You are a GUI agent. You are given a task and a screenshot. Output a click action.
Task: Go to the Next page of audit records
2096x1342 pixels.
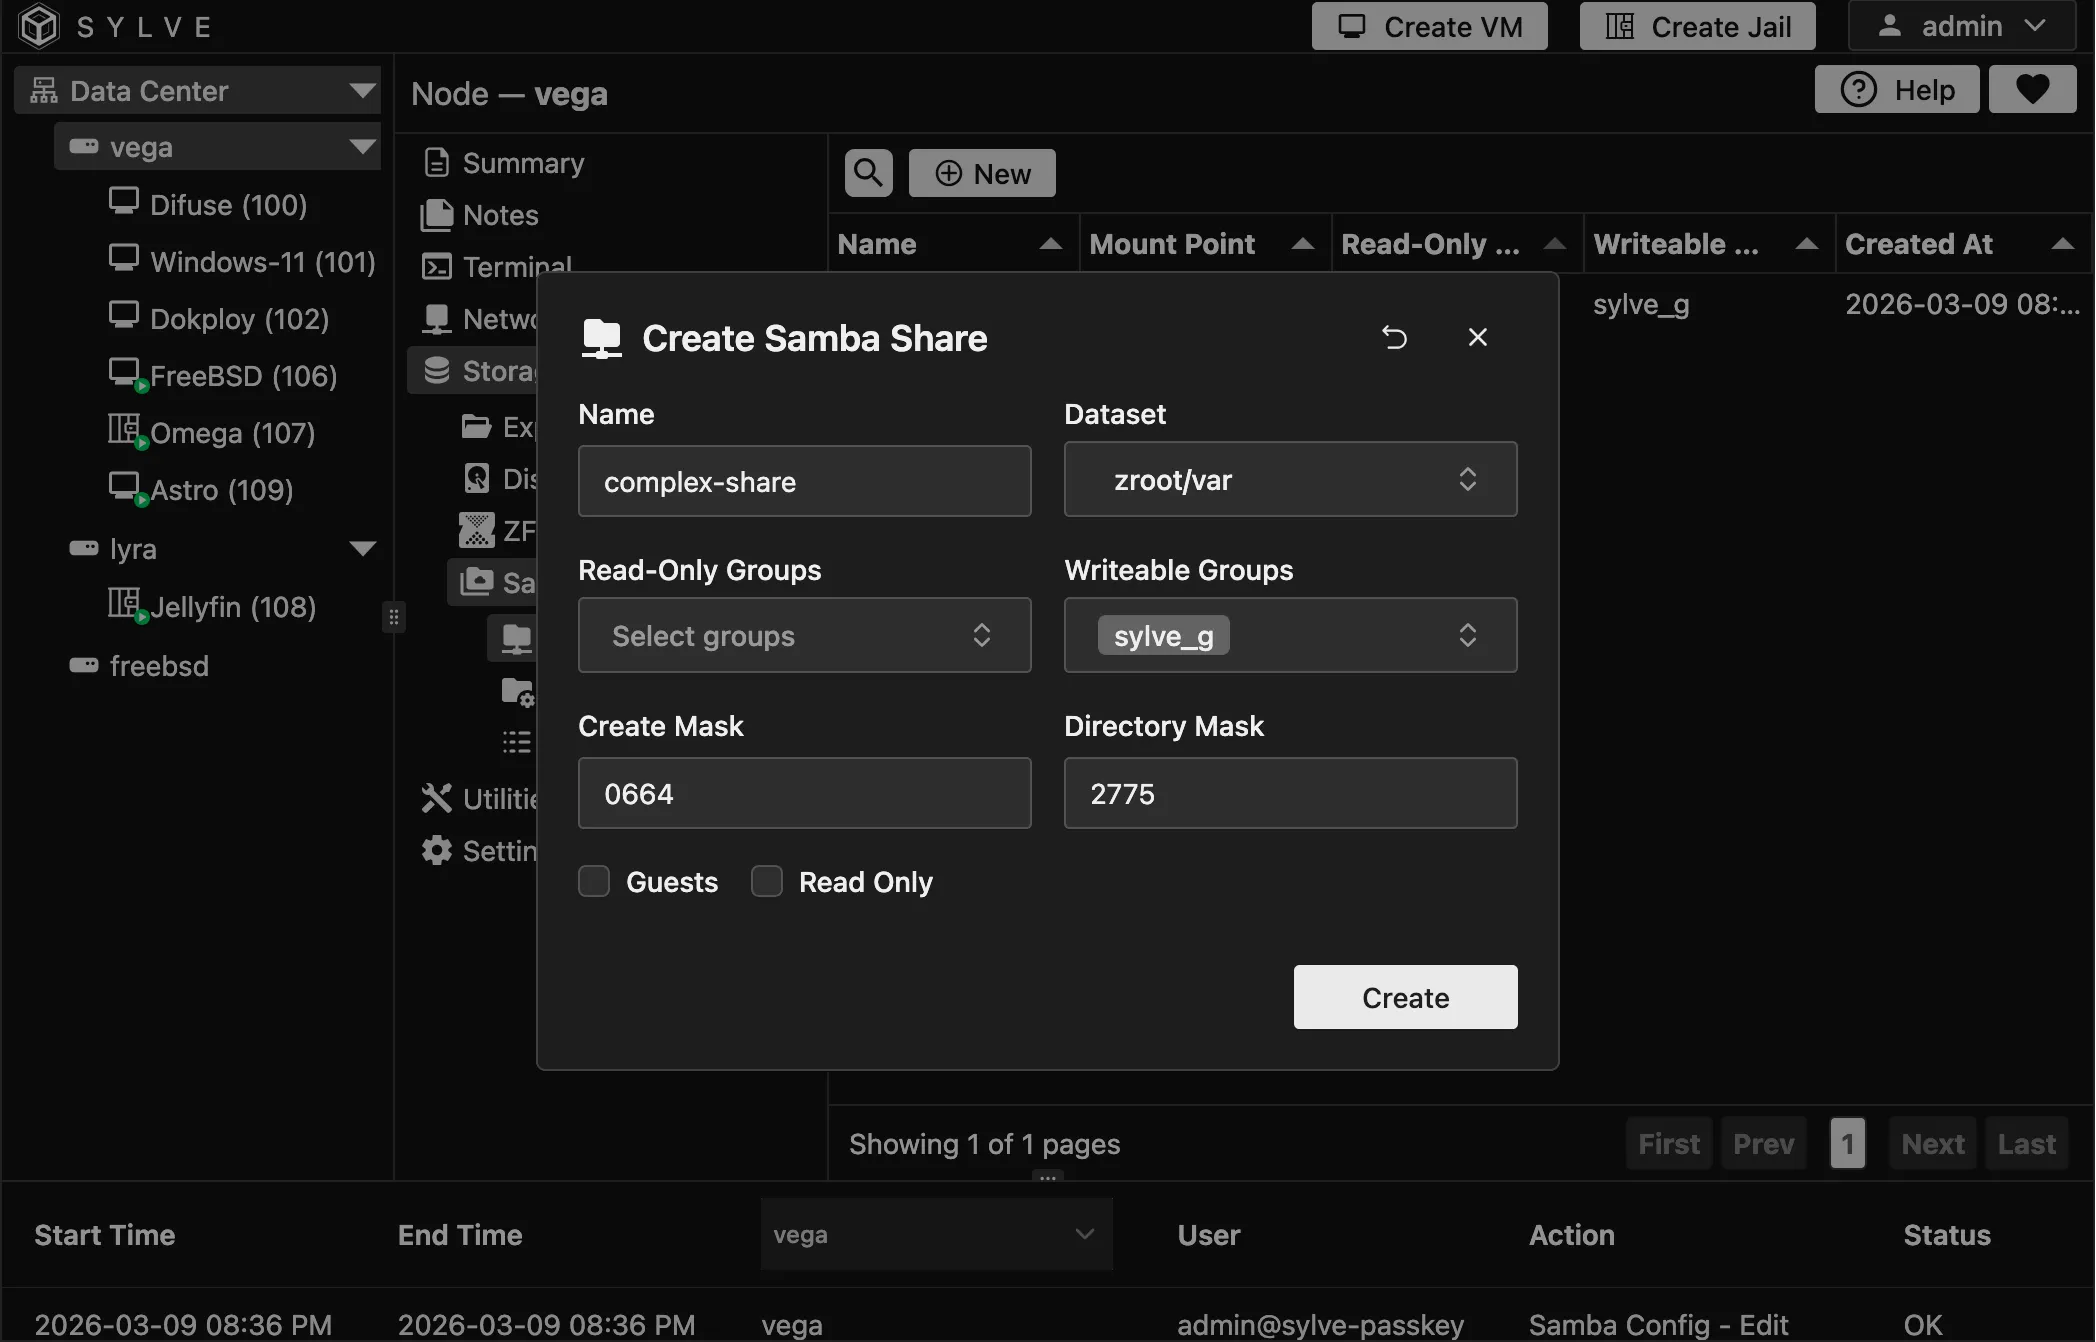click(1931, 1143)
